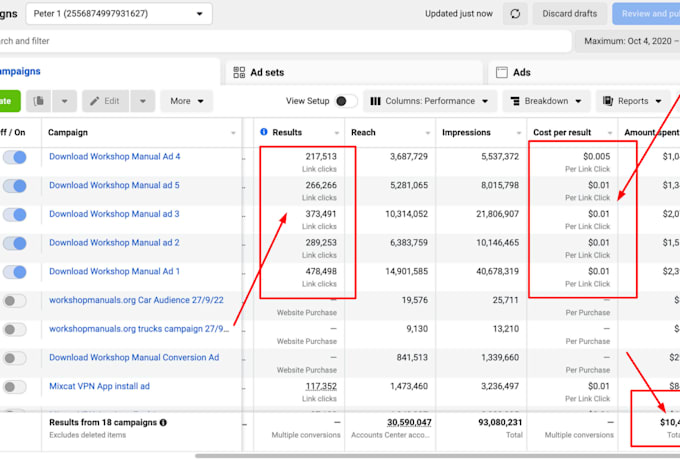Click the Results column info icon

(x=264, y=132)
